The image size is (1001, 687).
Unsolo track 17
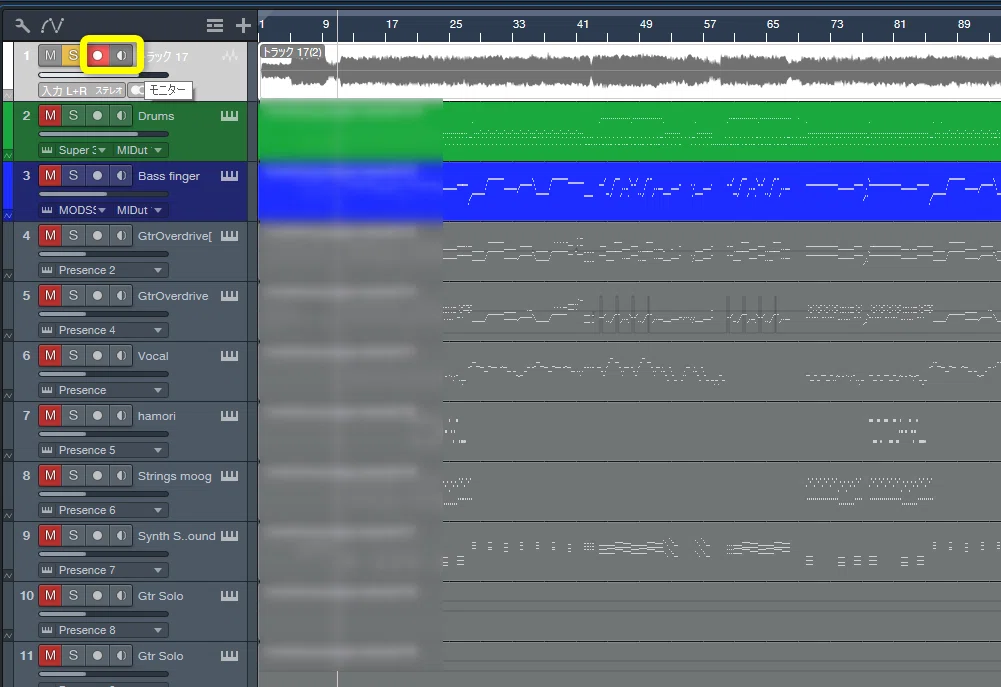click(x=73, y=56)
